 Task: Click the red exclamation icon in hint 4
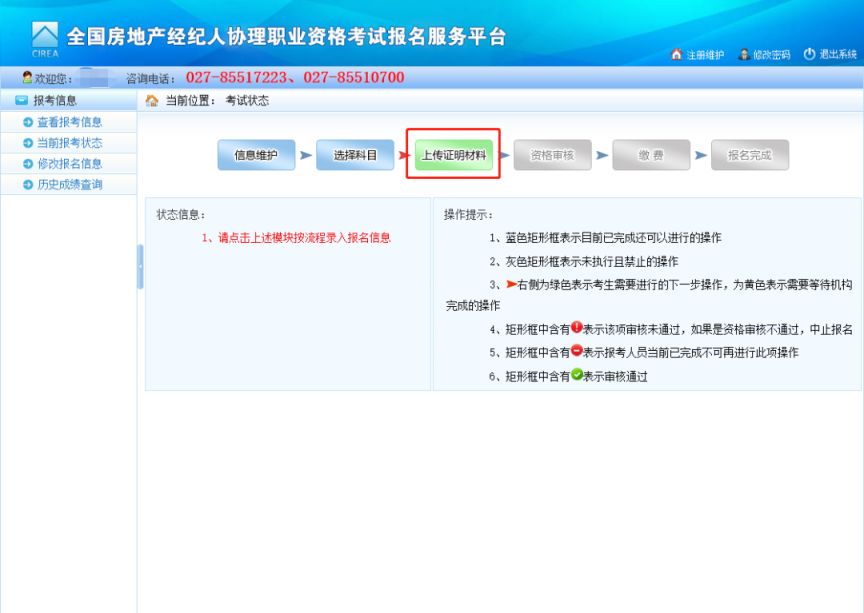pos(576,327)
